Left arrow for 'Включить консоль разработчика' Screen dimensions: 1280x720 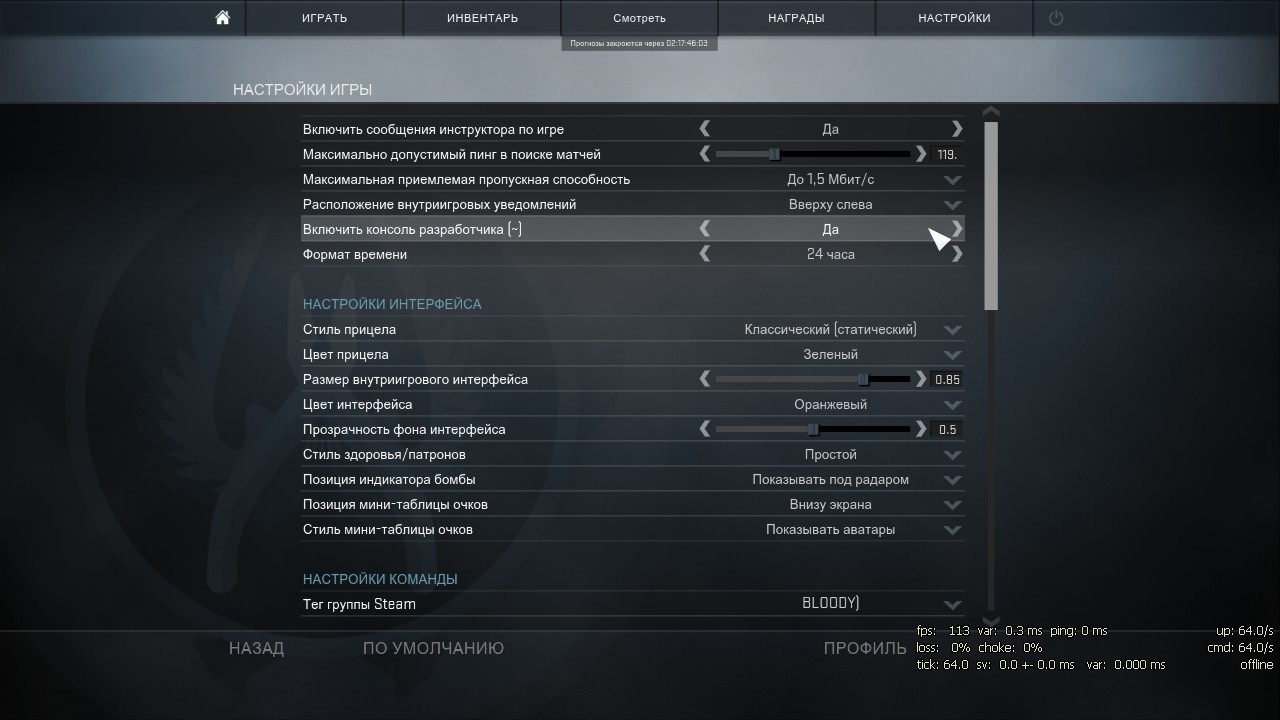[x=705, y=229]
